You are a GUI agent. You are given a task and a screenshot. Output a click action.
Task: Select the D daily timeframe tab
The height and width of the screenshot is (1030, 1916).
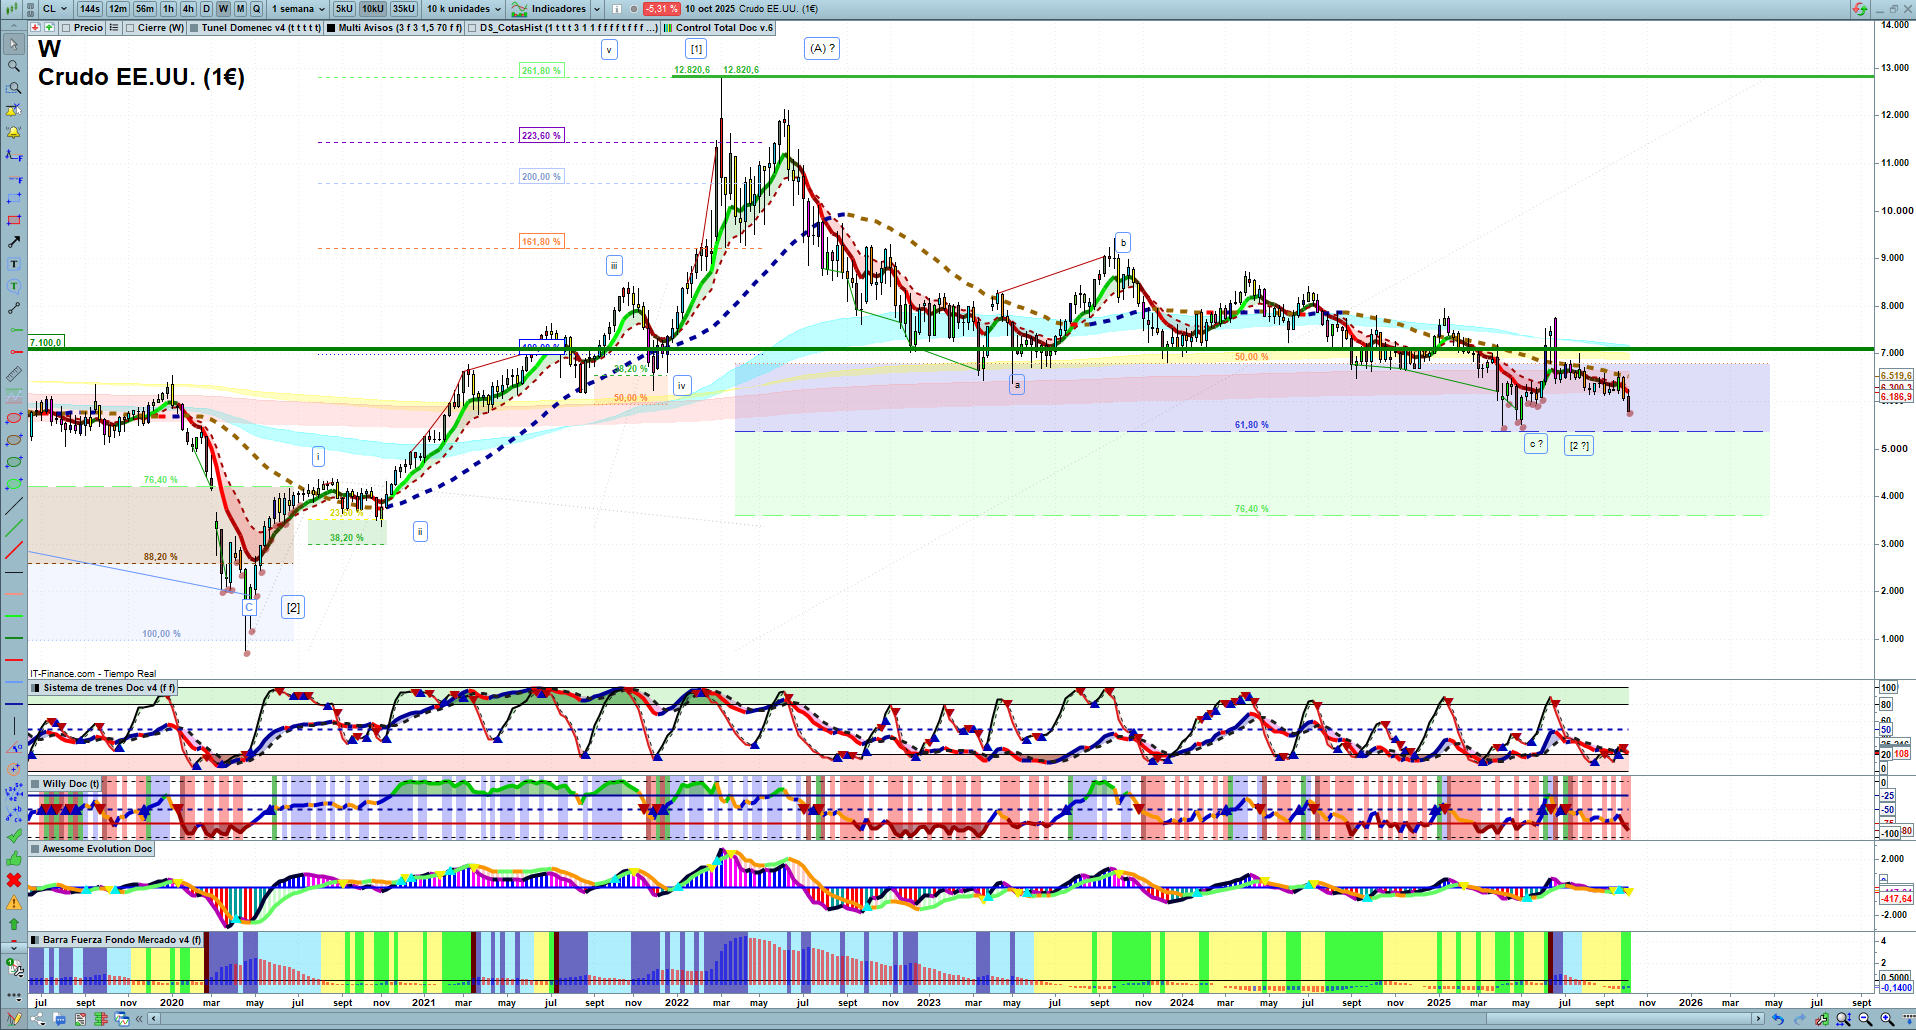tap(206, 9)
